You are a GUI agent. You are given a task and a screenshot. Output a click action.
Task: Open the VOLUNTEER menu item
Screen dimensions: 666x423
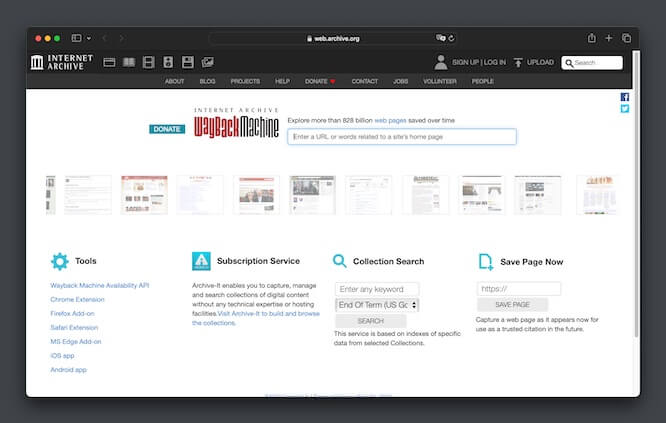point(440,81)
